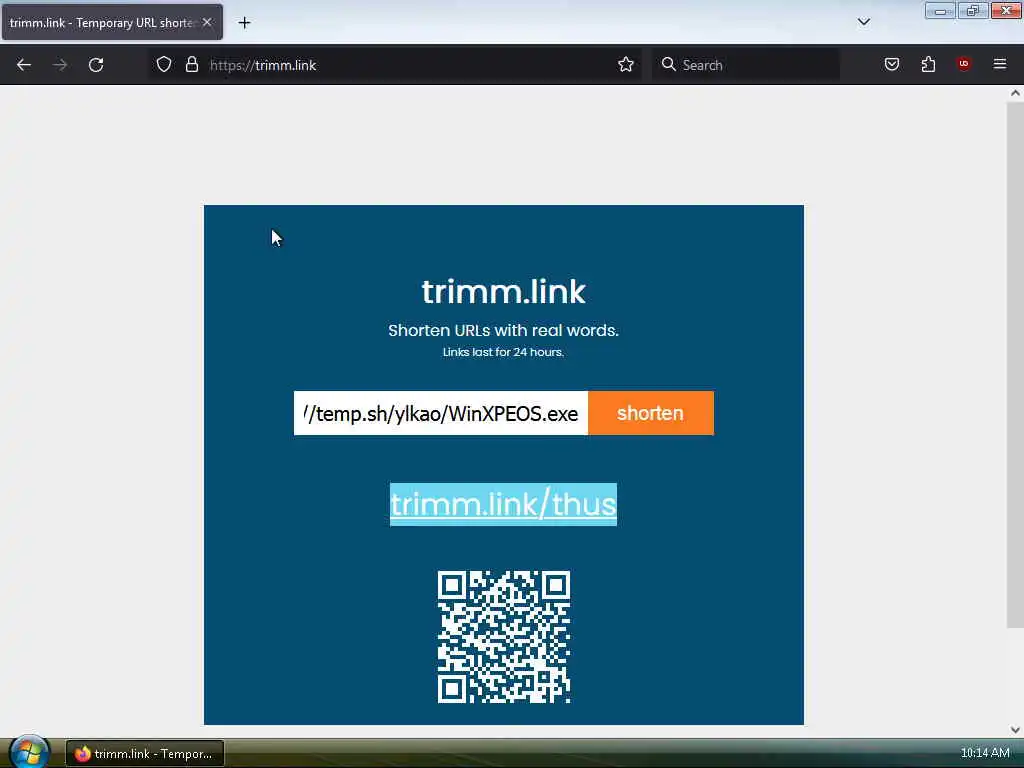Open the Firefox hamburger menu
This screenshot has width=1024, height=768.
(x=1000, y=64)
